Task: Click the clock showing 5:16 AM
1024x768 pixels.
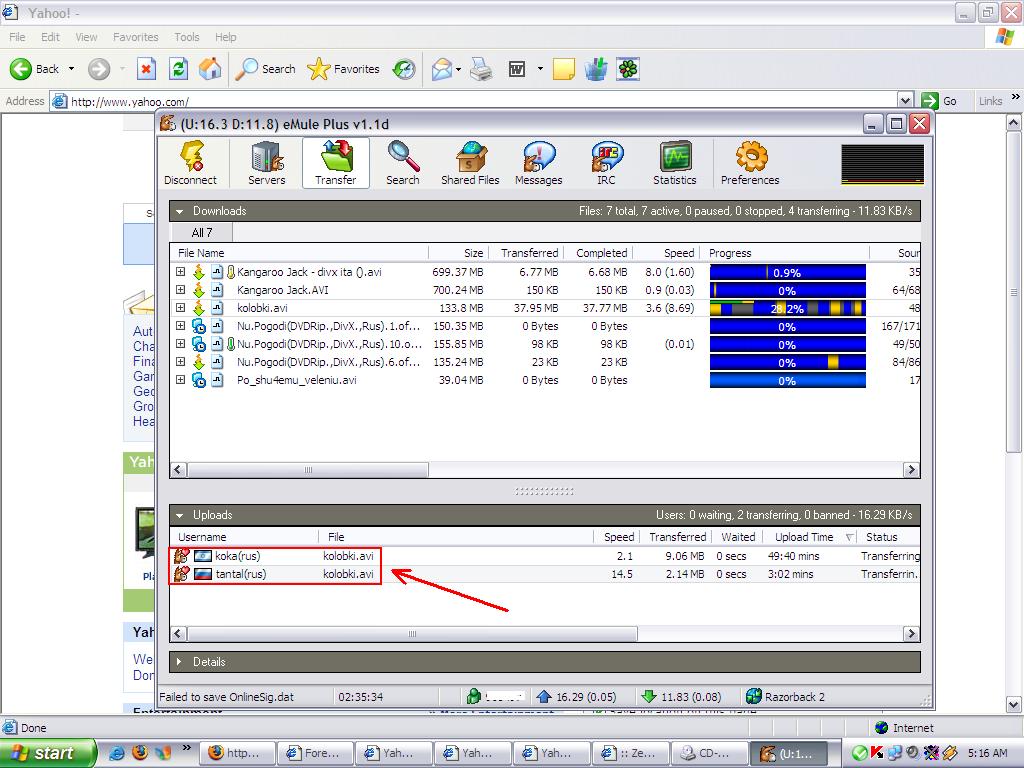Action: pyautogui.click(x=987, y=753)
